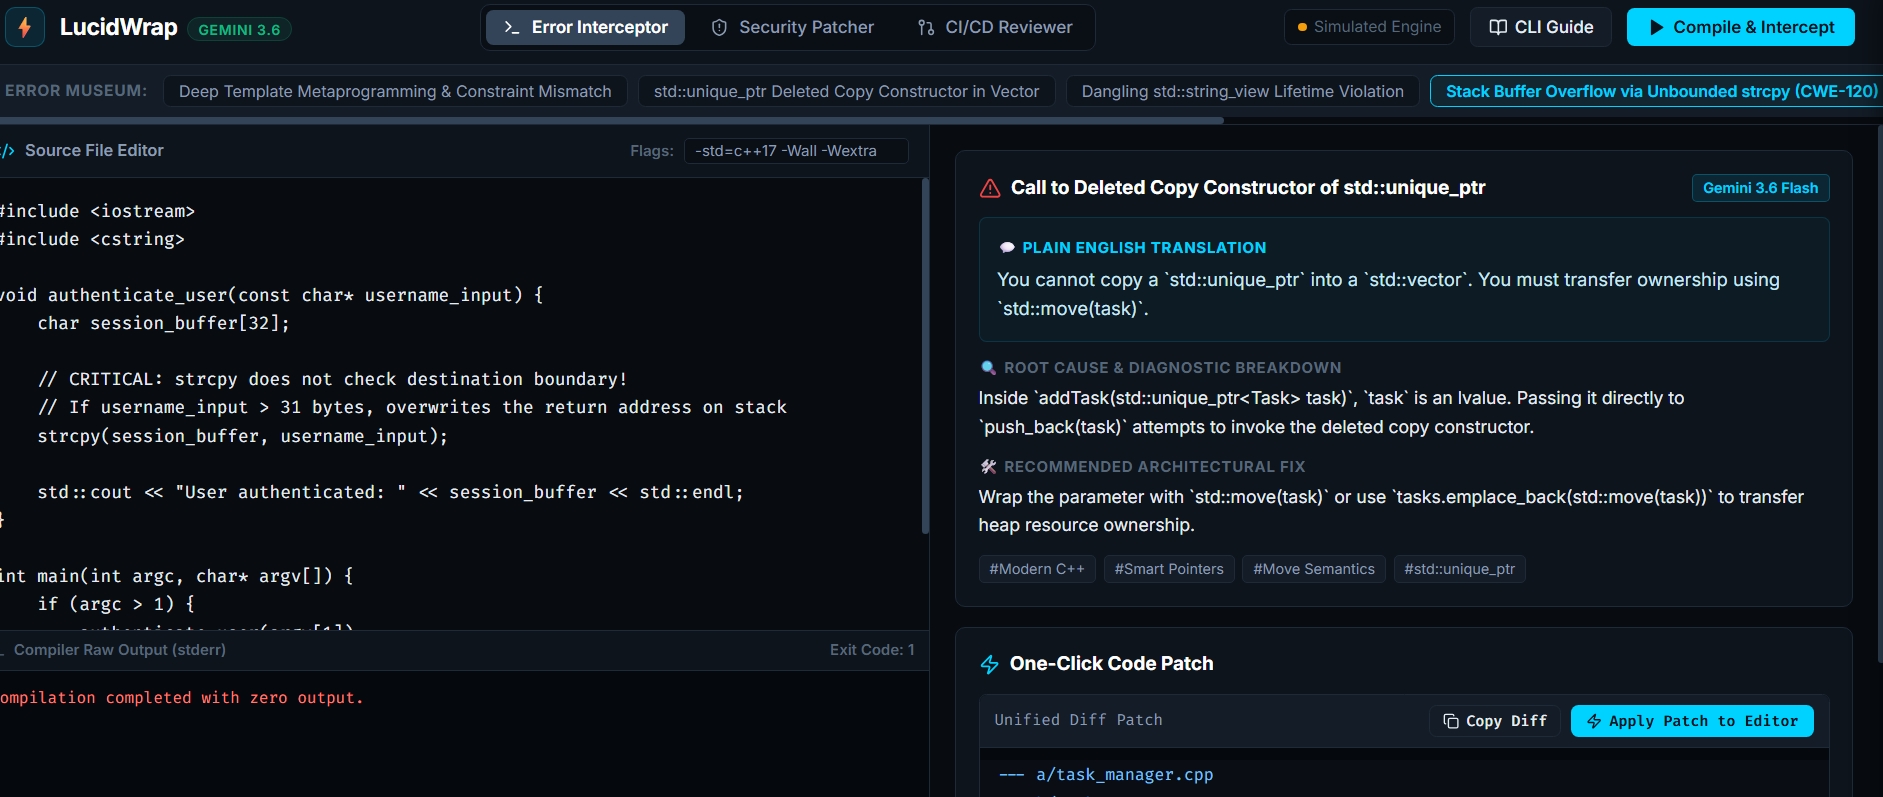1883x797 pixels.
Task: Click the #std::unique_ptr tag
Action: [x=1459, y=569]
